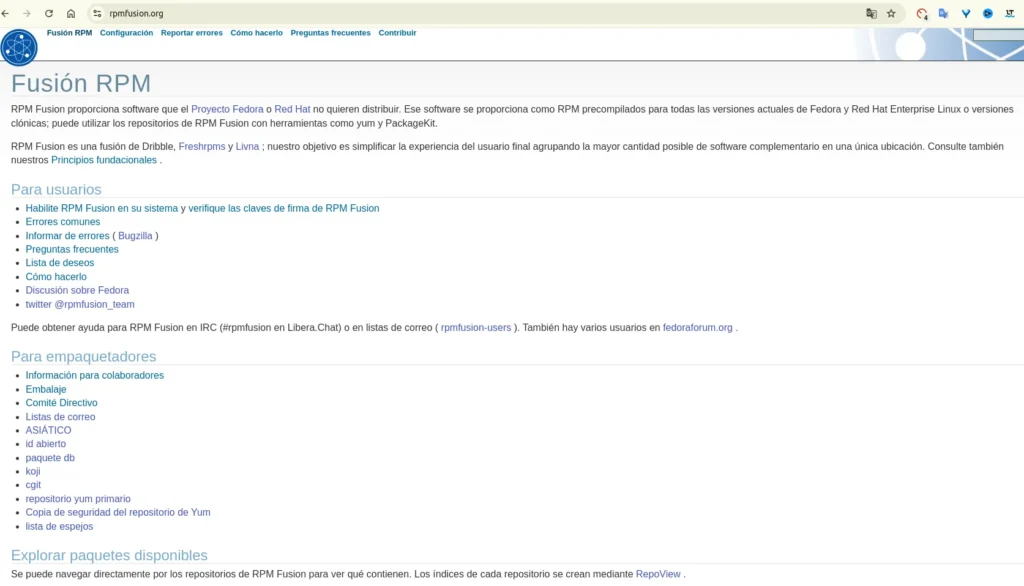The image size is (1024, 586).
Task: Open the id abierto link
Action: [46, 444]
